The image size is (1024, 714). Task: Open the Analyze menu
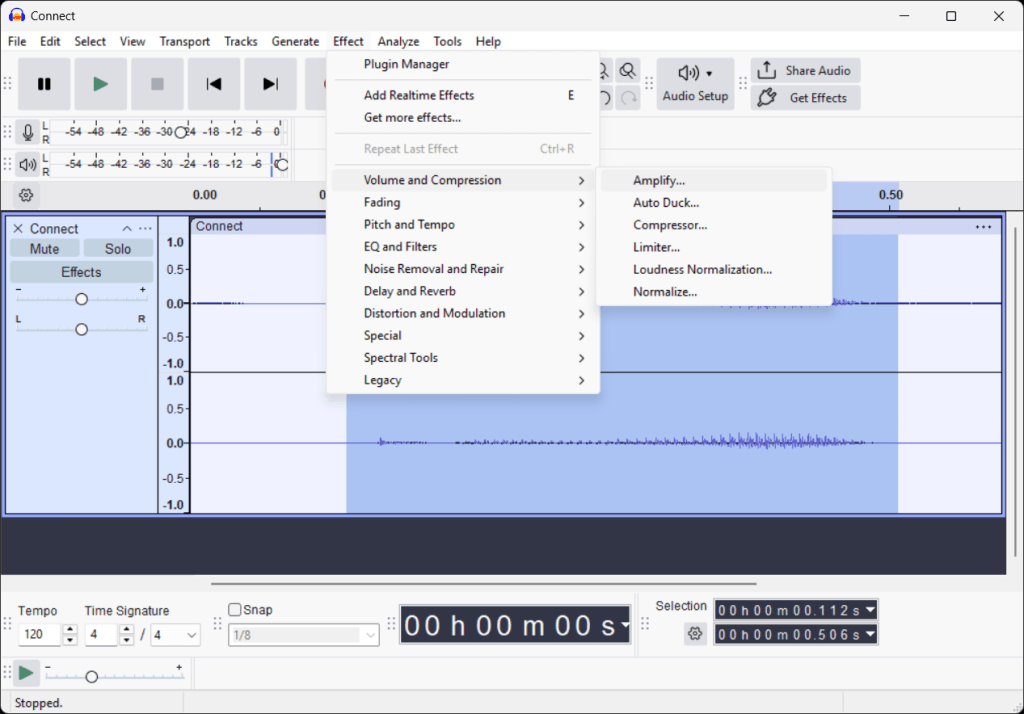tap(398, 41)
